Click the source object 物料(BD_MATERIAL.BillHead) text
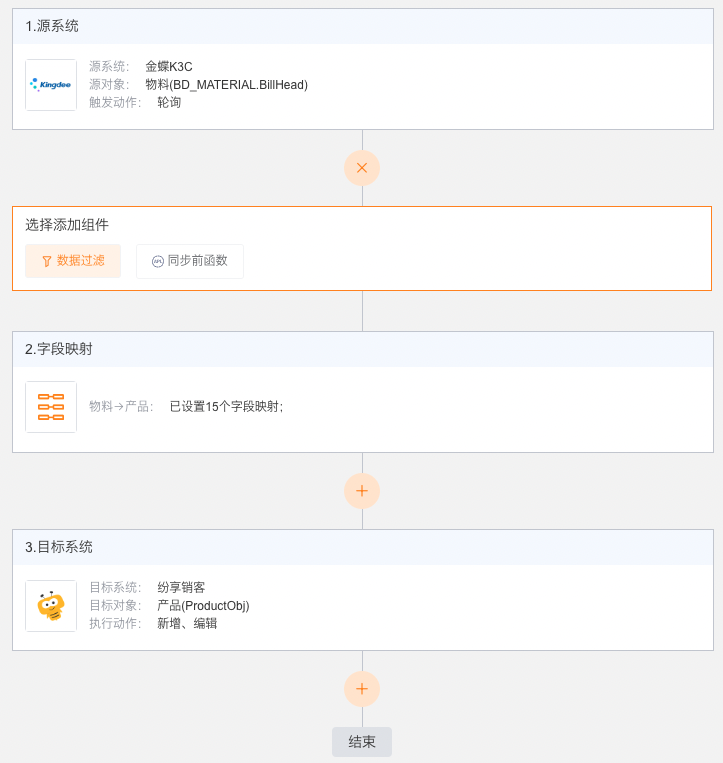 coord(227,85)
